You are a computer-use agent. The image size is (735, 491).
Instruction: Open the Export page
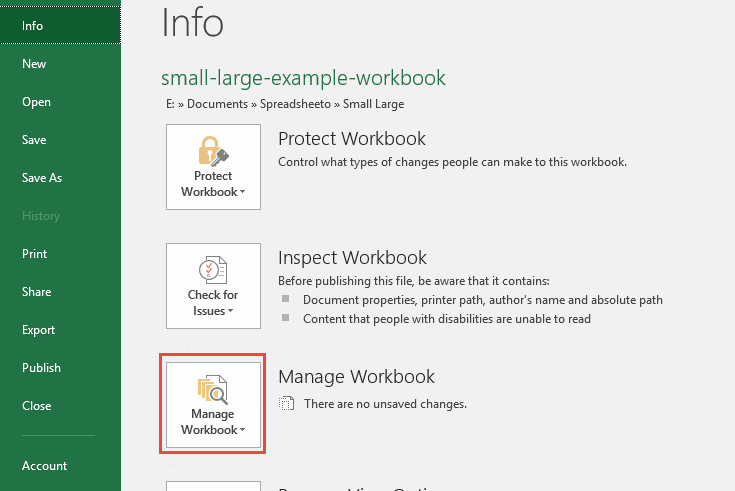[x=38, y=330]
